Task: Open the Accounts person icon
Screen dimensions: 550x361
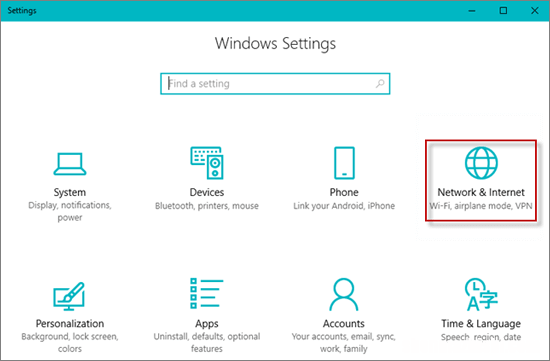Action: (x=344, y=294)
